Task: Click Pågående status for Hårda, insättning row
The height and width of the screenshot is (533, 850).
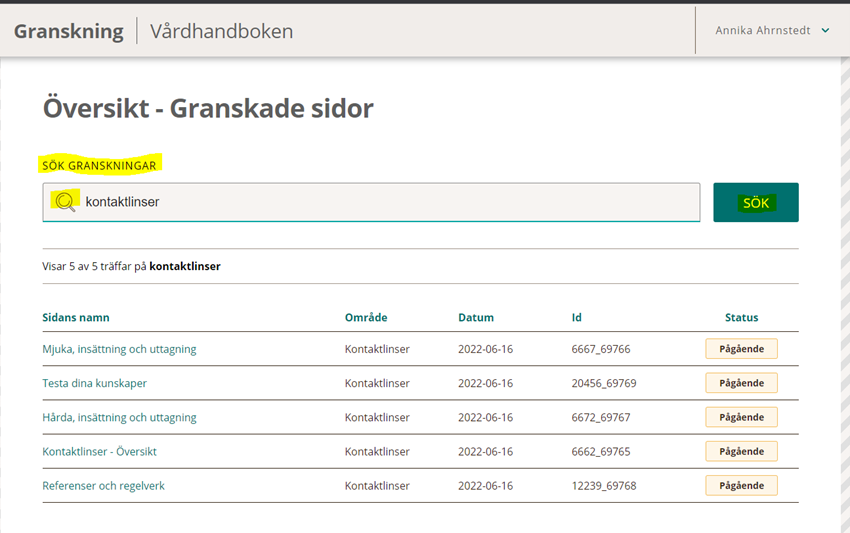Action: click(x=741, y=417)
